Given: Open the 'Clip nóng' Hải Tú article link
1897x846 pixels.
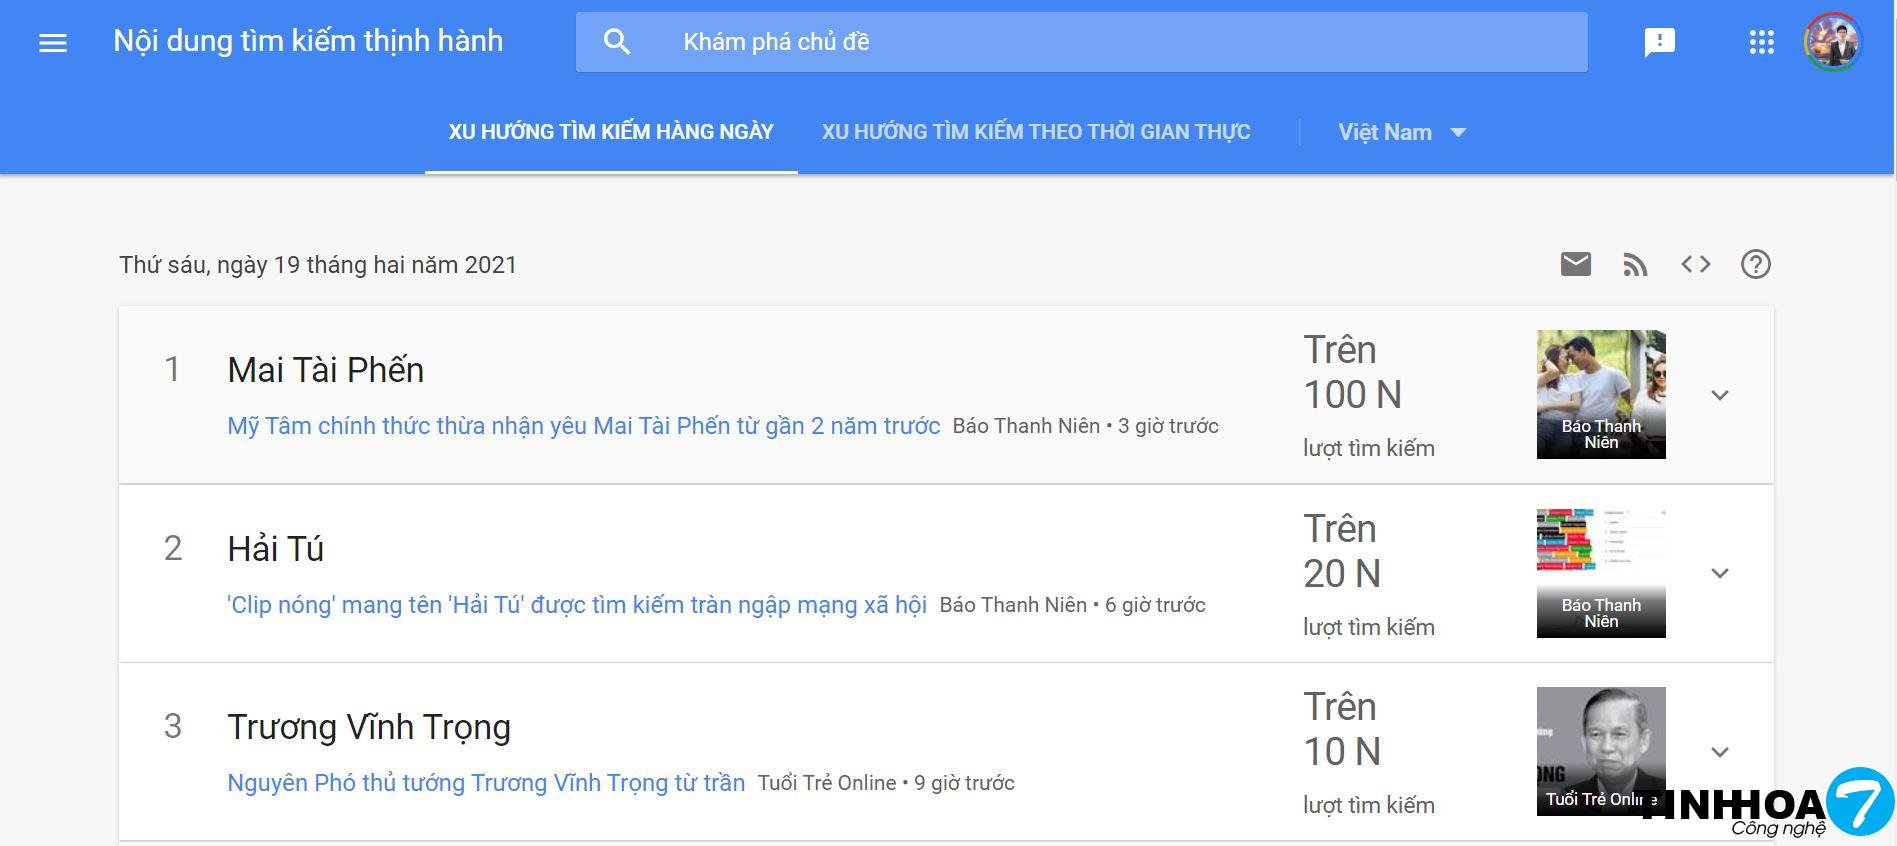Looking at the screenshot, I should coord(577,605).
